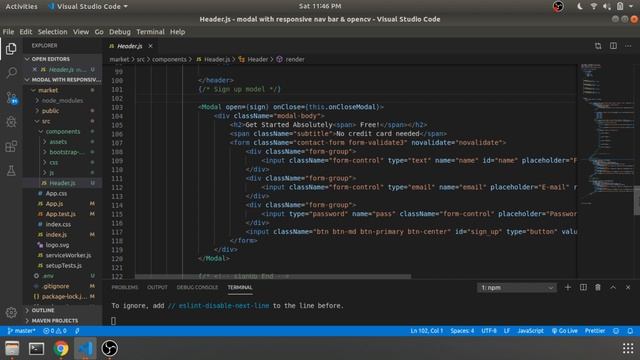Open OBS Studio from the dock
Image resolution: width=640 pixels, height=360 pixels.
click(109, 349)
